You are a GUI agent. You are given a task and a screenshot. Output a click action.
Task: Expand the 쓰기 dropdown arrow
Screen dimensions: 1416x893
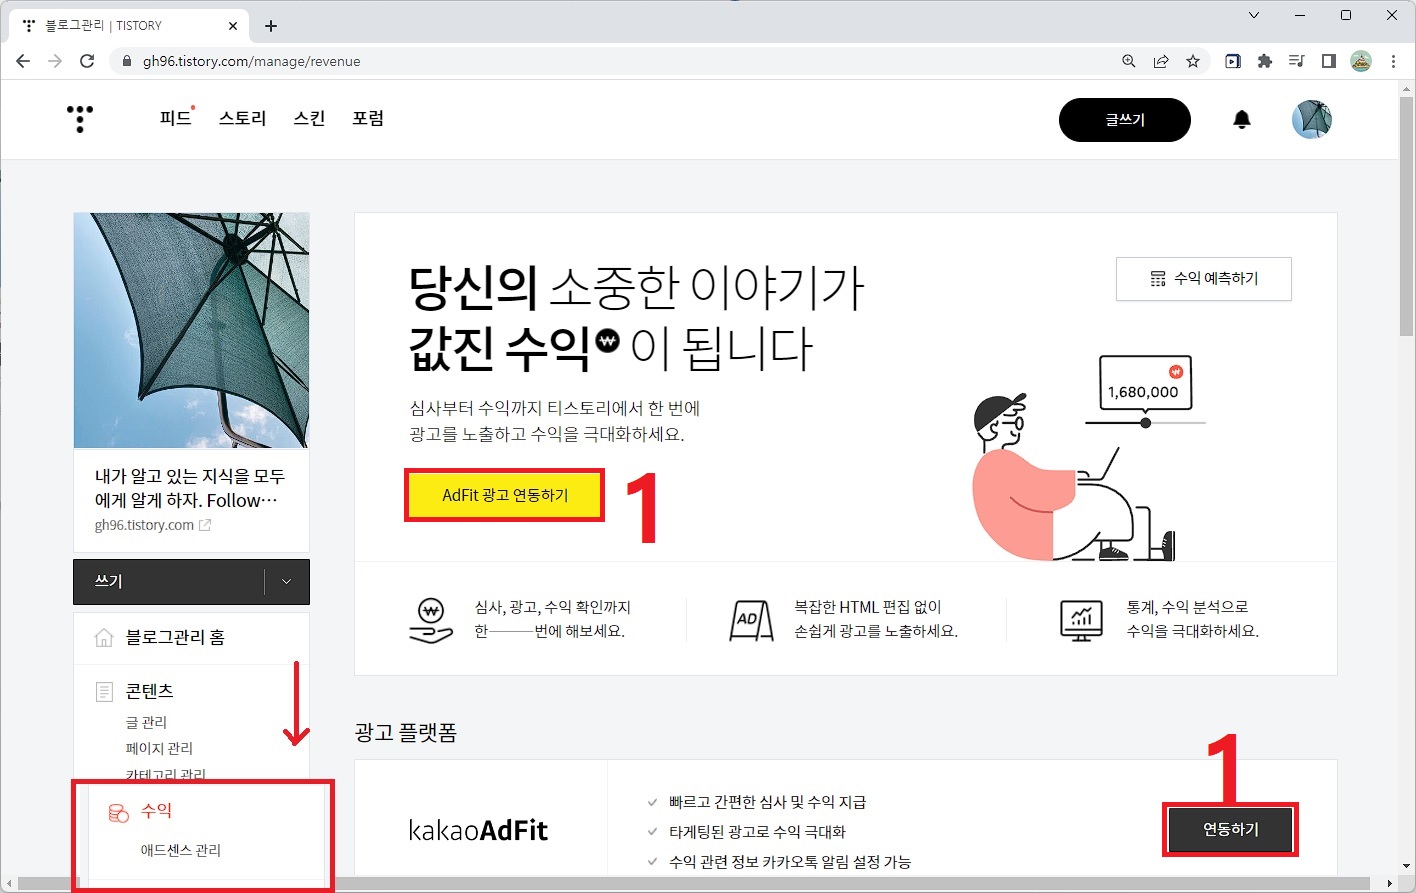pos(286,582)
